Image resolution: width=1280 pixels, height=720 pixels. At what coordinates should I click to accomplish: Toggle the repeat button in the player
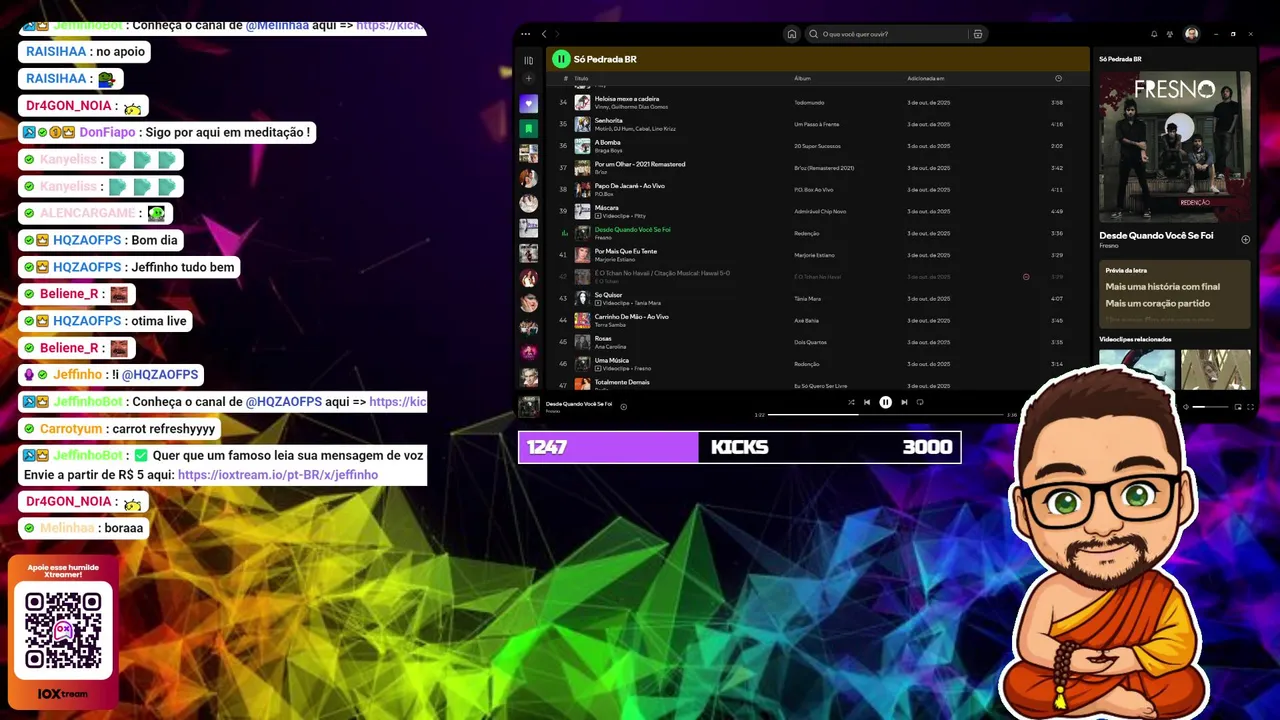(x=920, y=402)
